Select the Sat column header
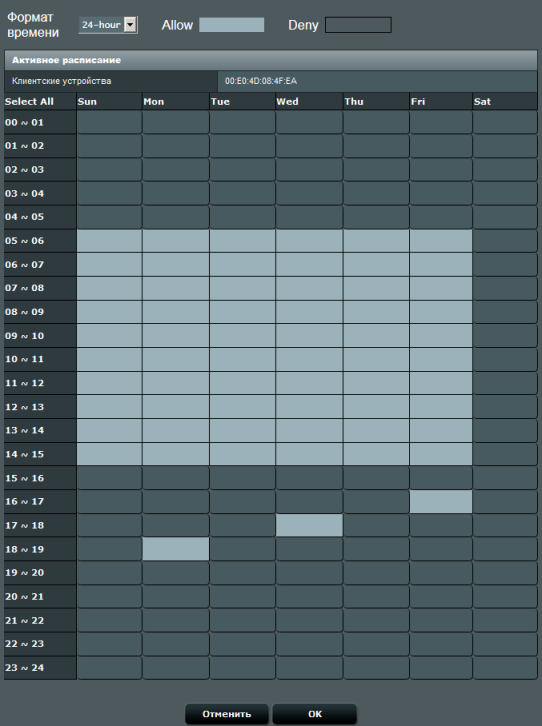This screenshot has width=542, height=726. click(505, 101)
